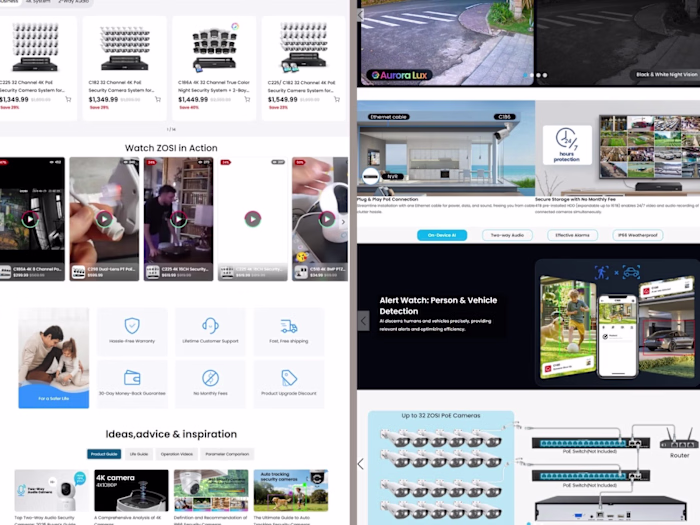
Task: Play the C298 Dual-Lens video
Action: point(104,219)
